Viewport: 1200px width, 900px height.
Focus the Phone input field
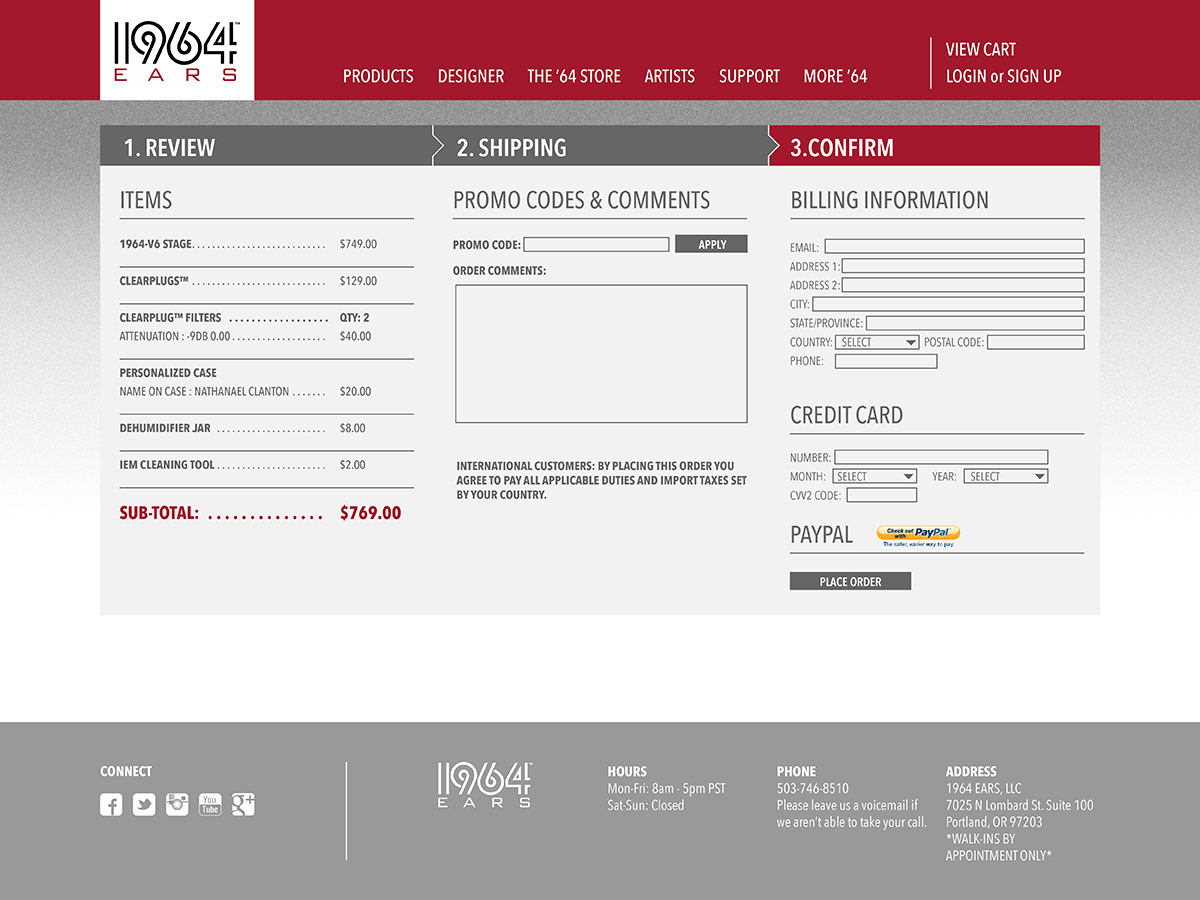[886, 361]
